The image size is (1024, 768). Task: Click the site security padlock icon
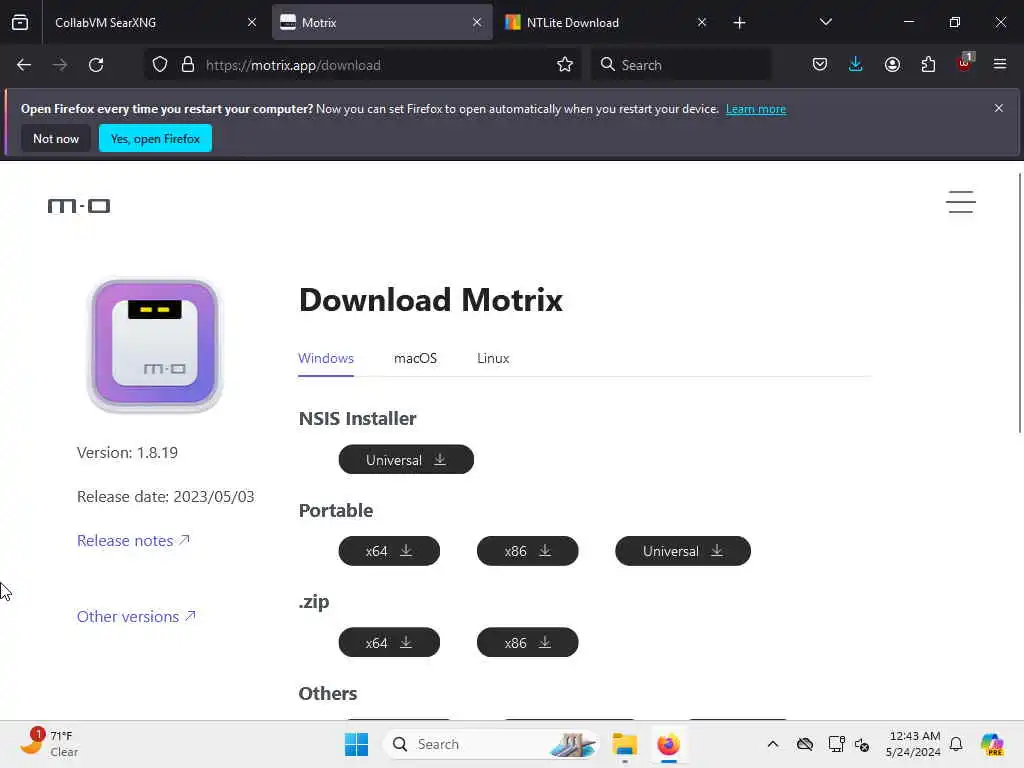click(188, 65)
